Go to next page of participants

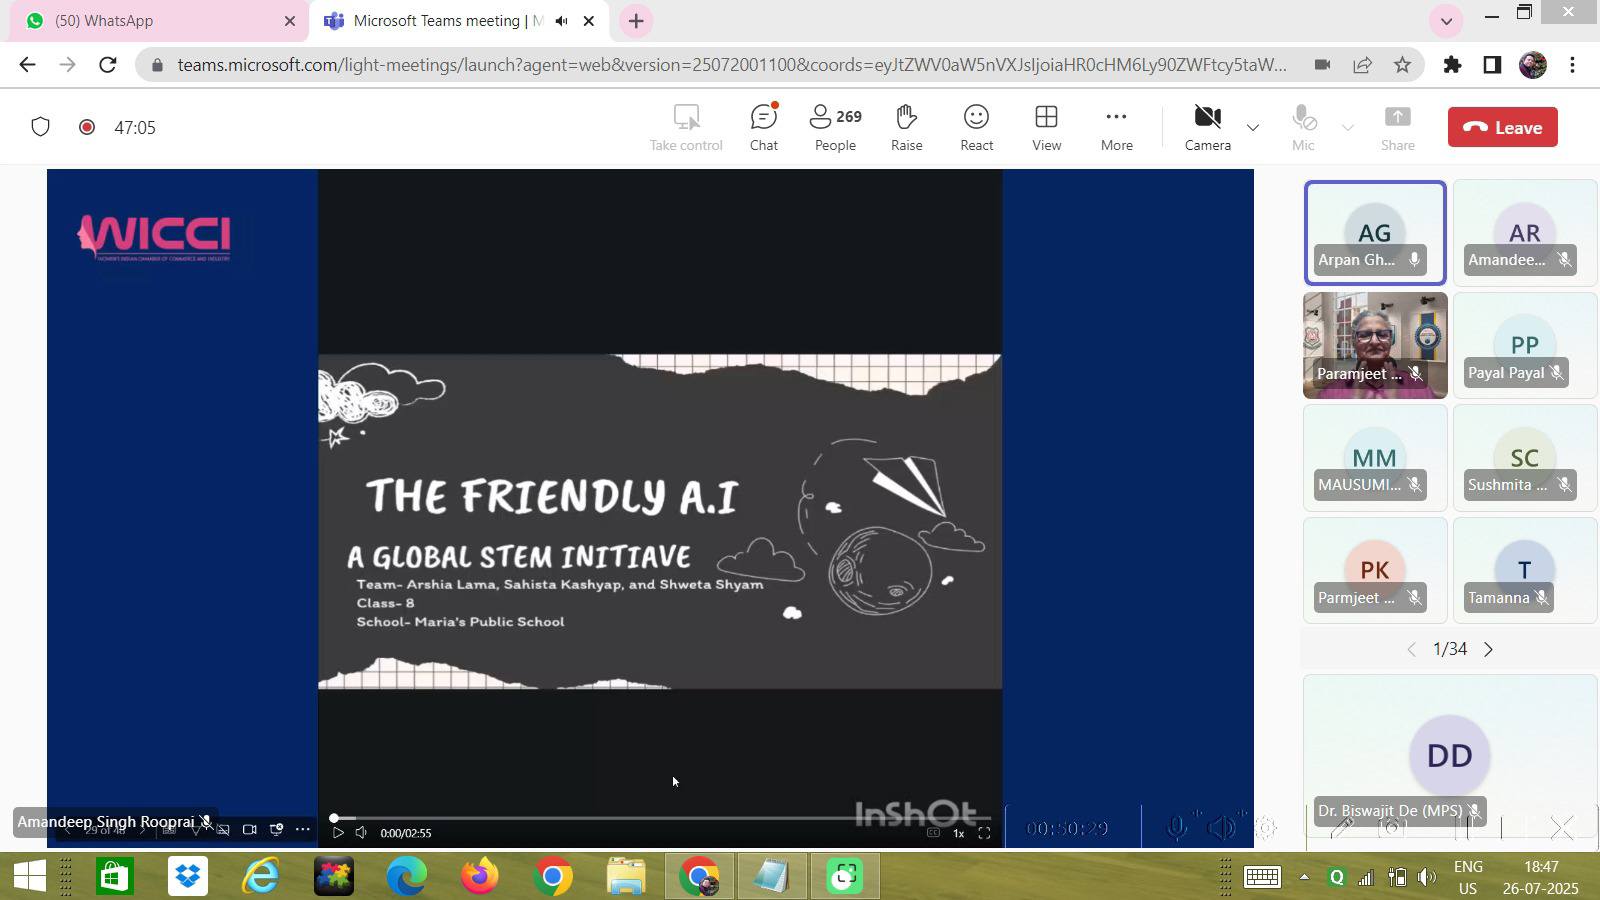(x=1488, y=650)
